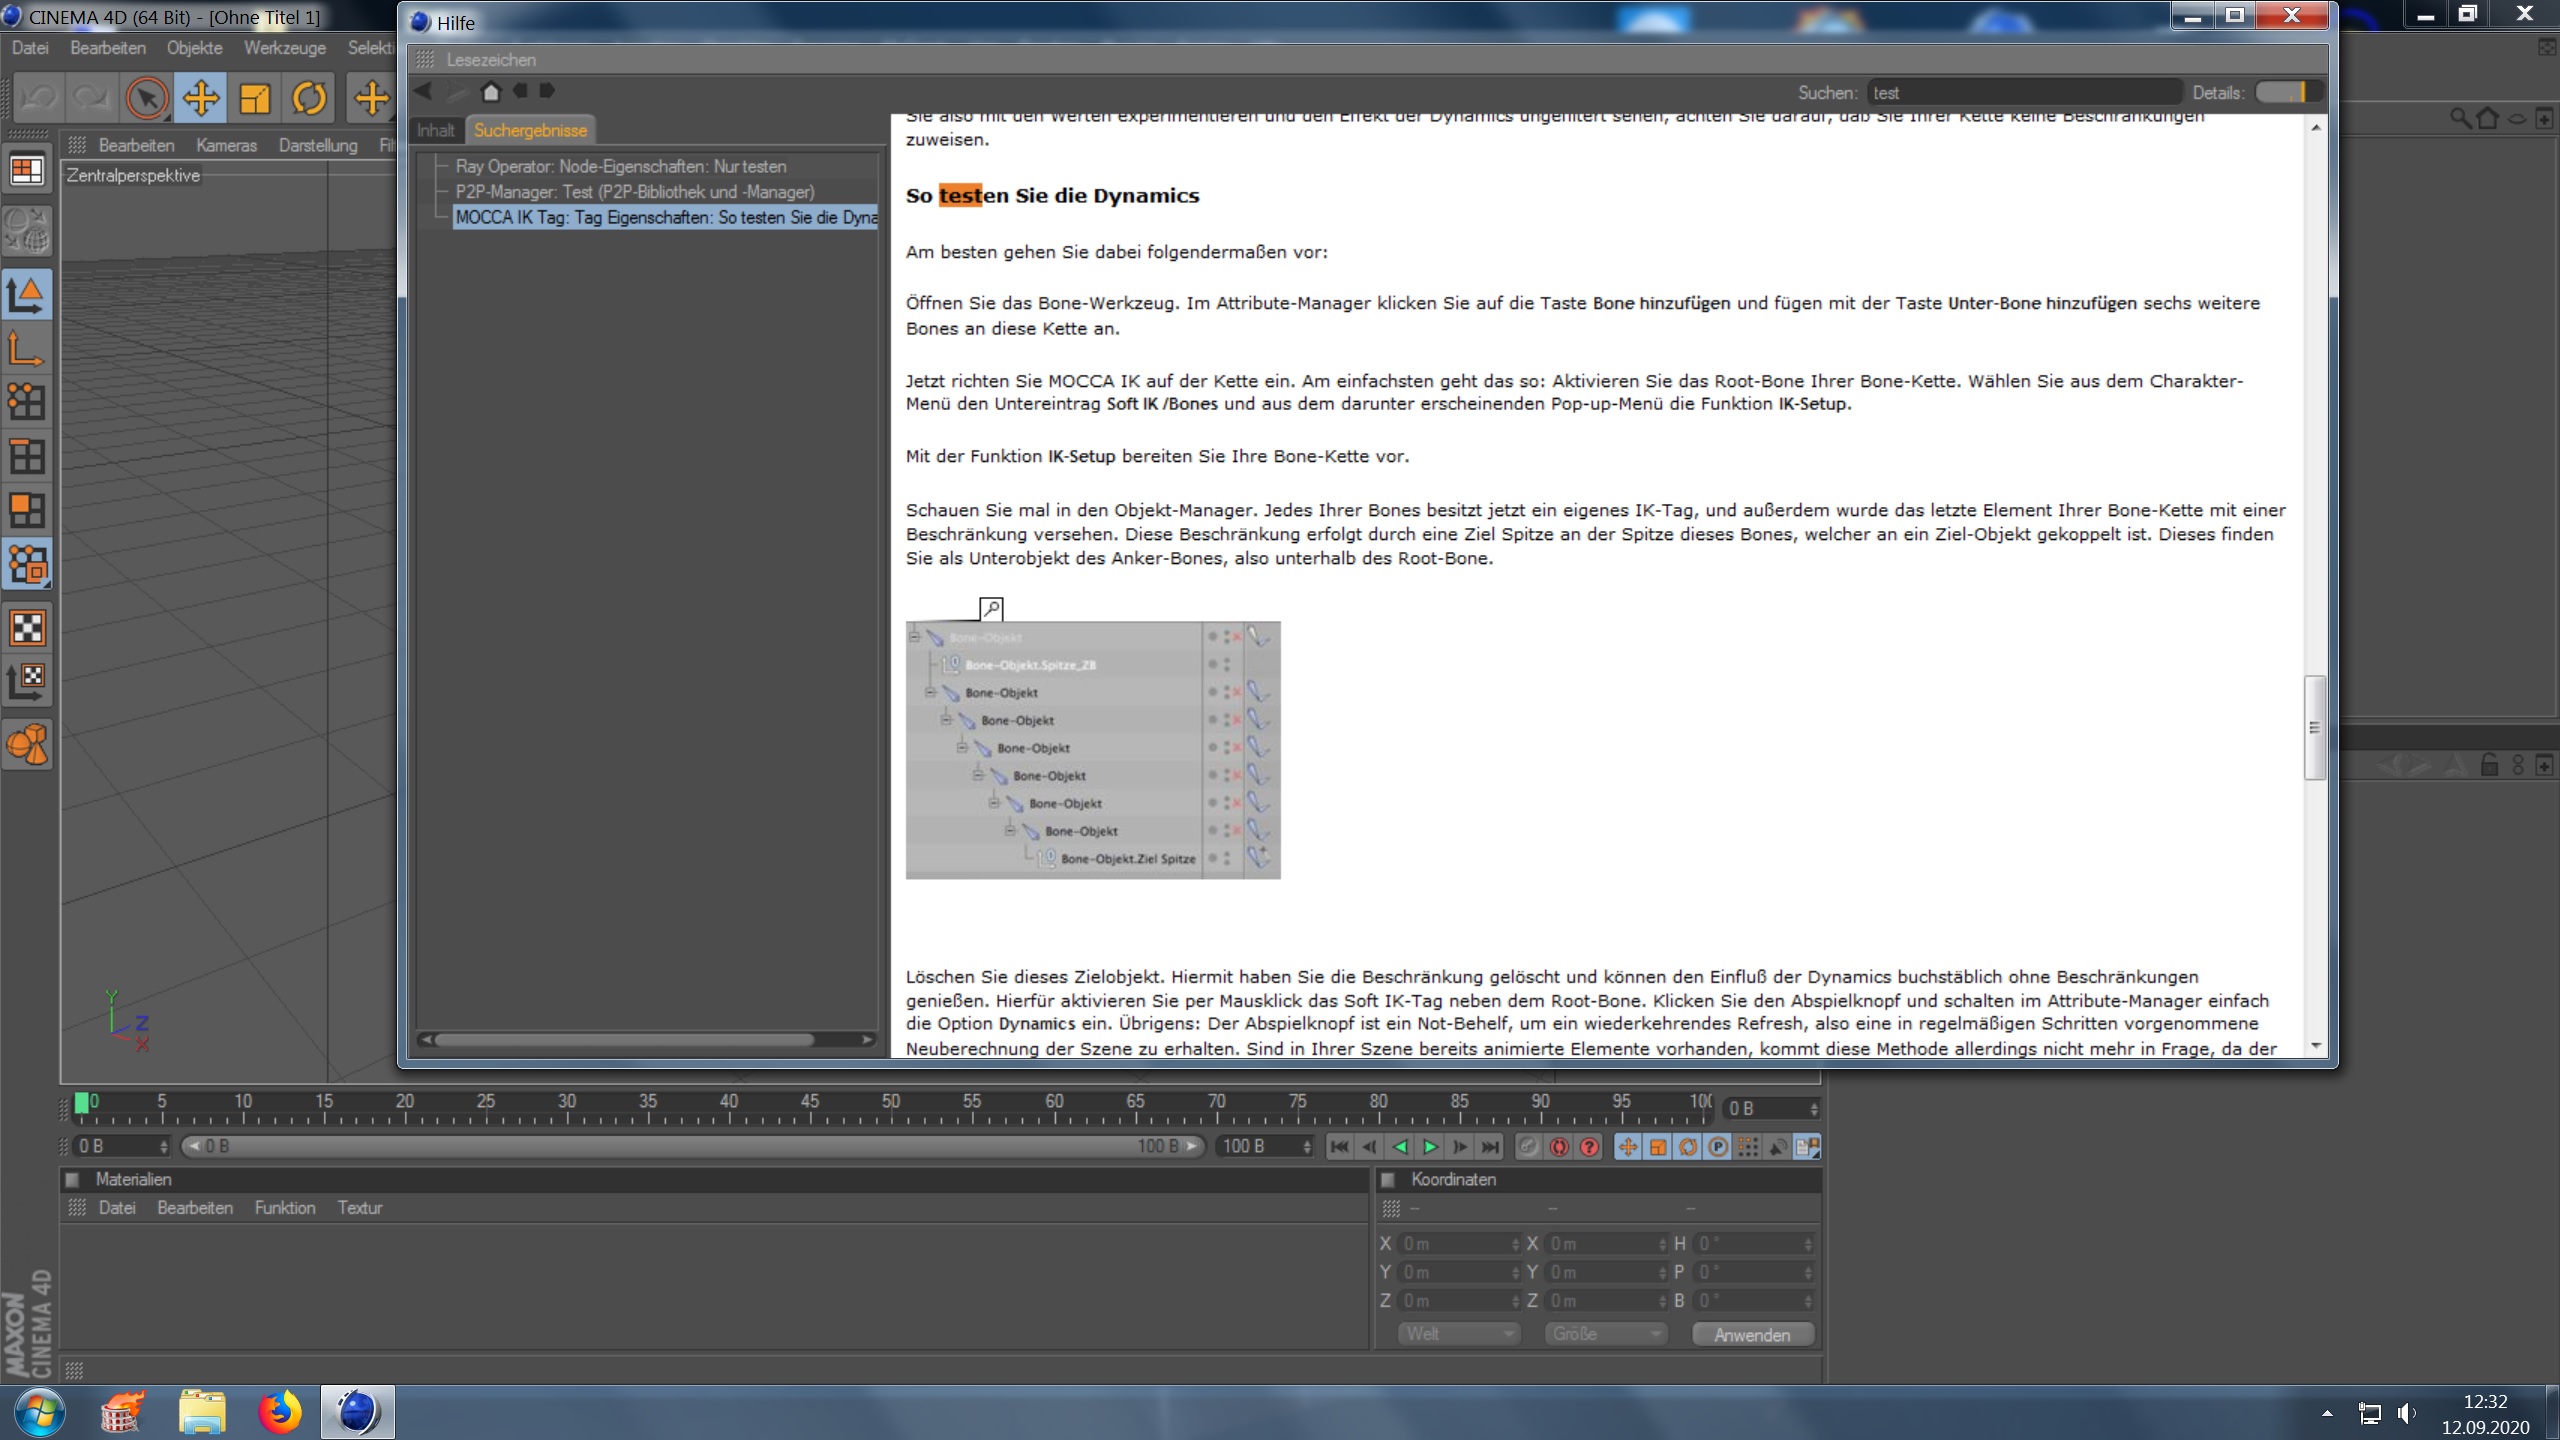Toggle parameter keyframe recording P icon
Viewport: 2560px width, 1440px height.
click(x=1718, y=1147)
